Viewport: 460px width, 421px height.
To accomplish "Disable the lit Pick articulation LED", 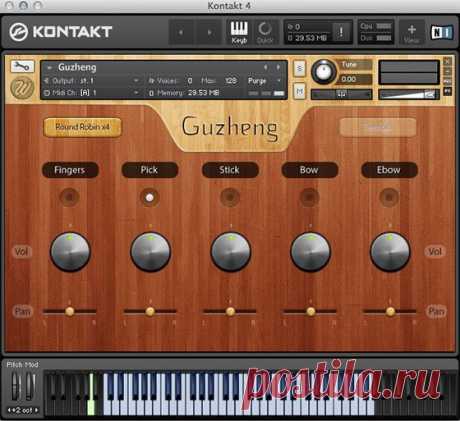I will [150, 197].
